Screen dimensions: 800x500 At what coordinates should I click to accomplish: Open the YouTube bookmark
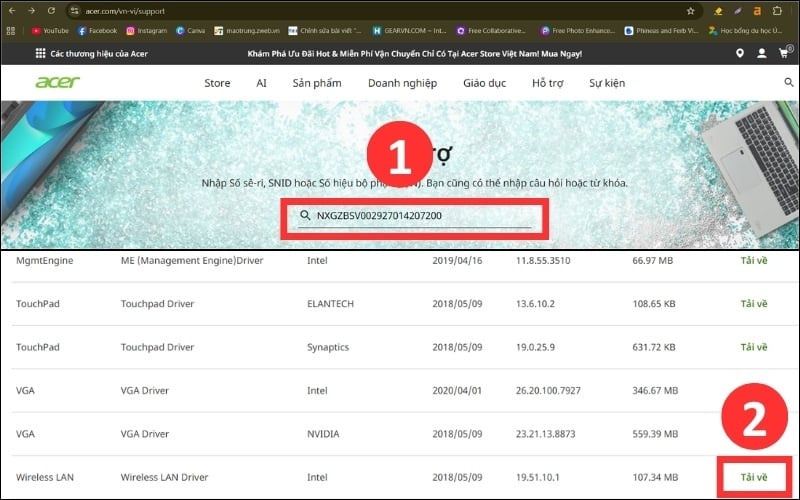tap(50, 31)
